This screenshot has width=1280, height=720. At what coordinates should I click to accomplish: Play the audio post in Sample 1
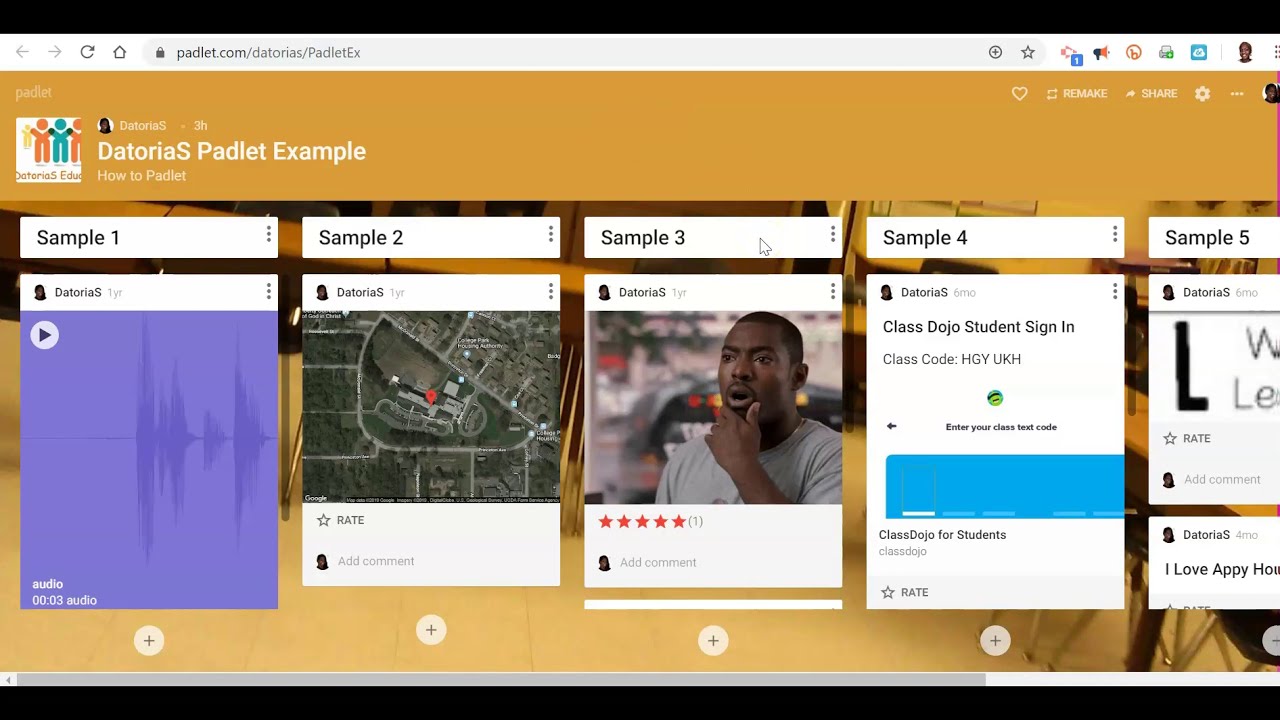point(44,335)
